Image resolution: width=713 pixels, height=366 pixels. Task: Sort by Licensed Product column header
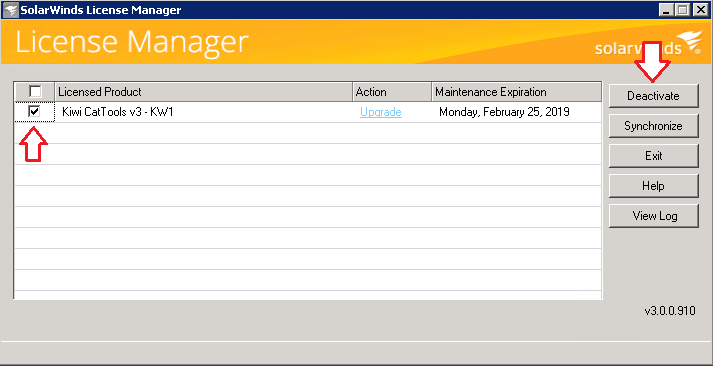point(204,92)
